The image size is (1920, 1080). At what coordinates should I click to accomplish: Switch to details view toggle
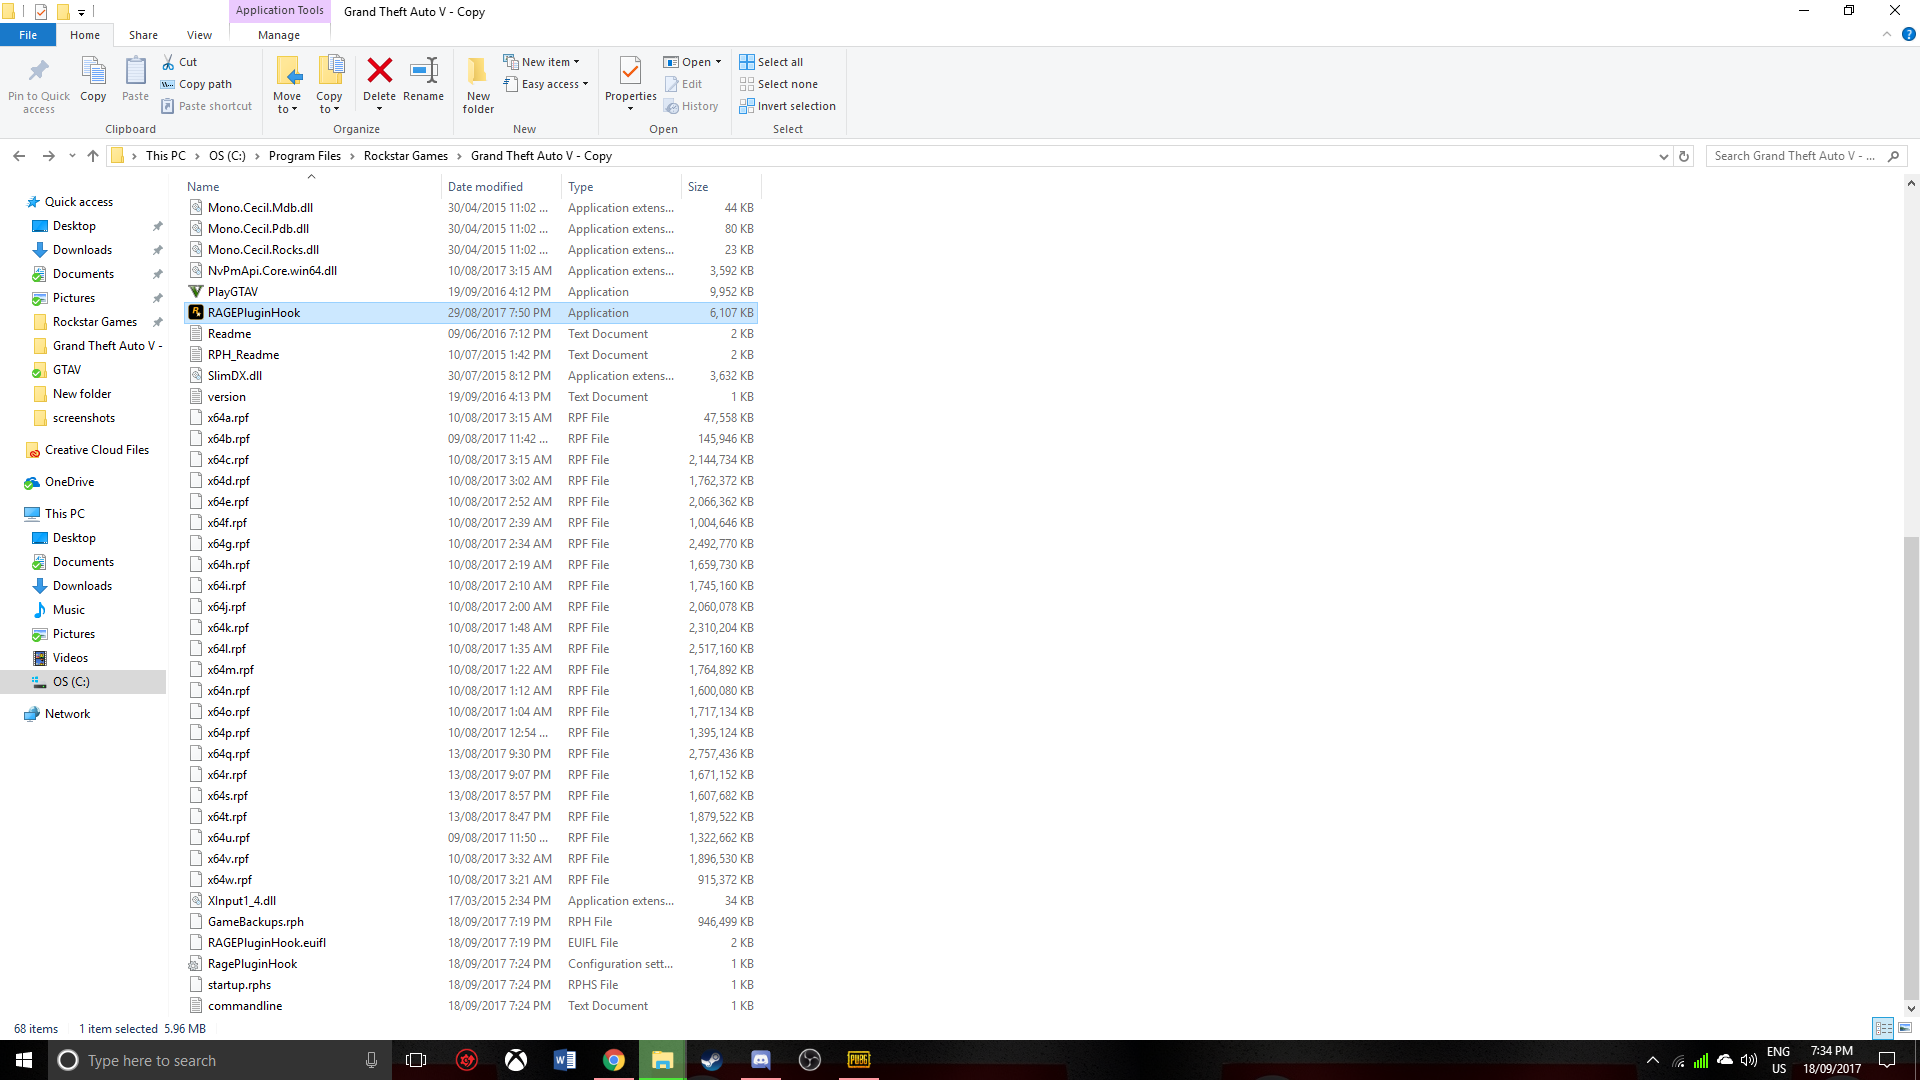click(x=1883, y=1028)
